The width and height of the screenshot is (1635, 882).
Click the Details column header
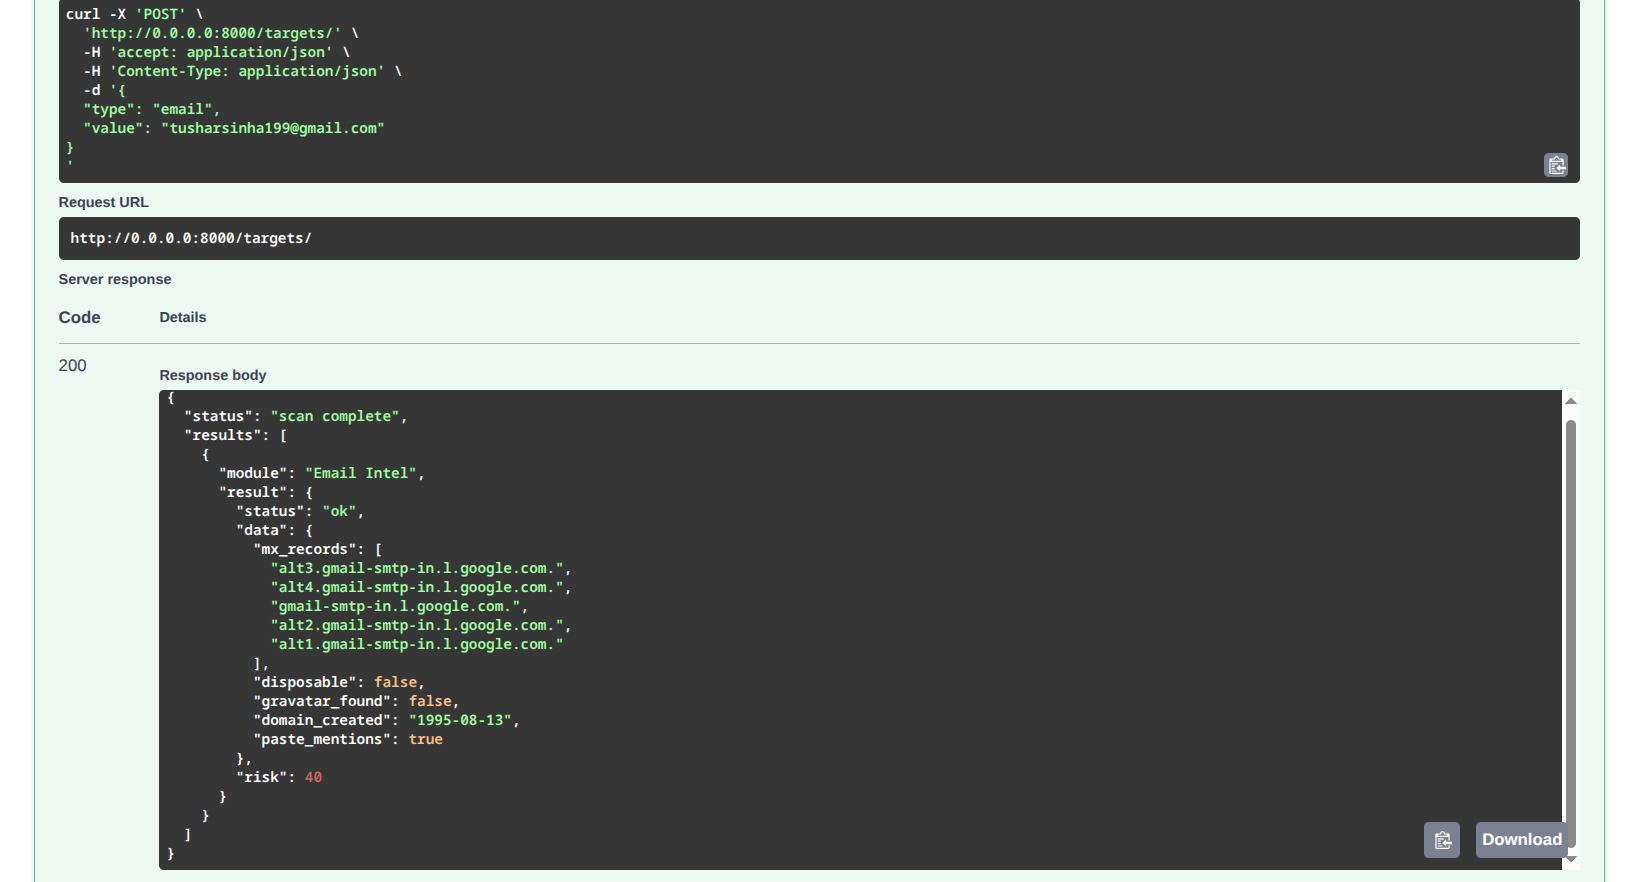point(182,318)
